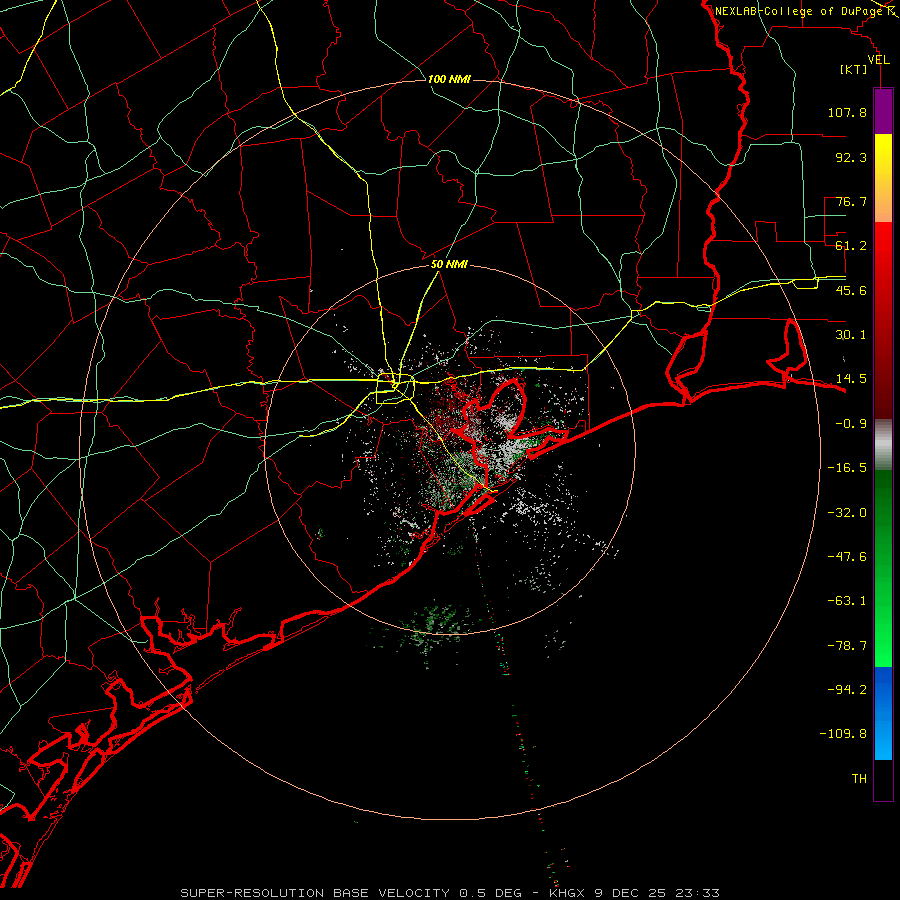Image resolution: width=900 pixels, height=900 pixels.
Task: Click the -32.0 velocity legend value
Action: pos(847,513)
